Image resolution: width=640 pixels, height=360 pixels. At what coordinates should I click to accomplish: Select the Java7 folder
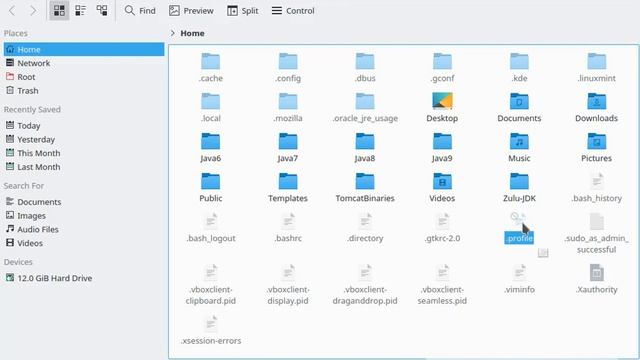pyautogui.click(x=288, y=148)
